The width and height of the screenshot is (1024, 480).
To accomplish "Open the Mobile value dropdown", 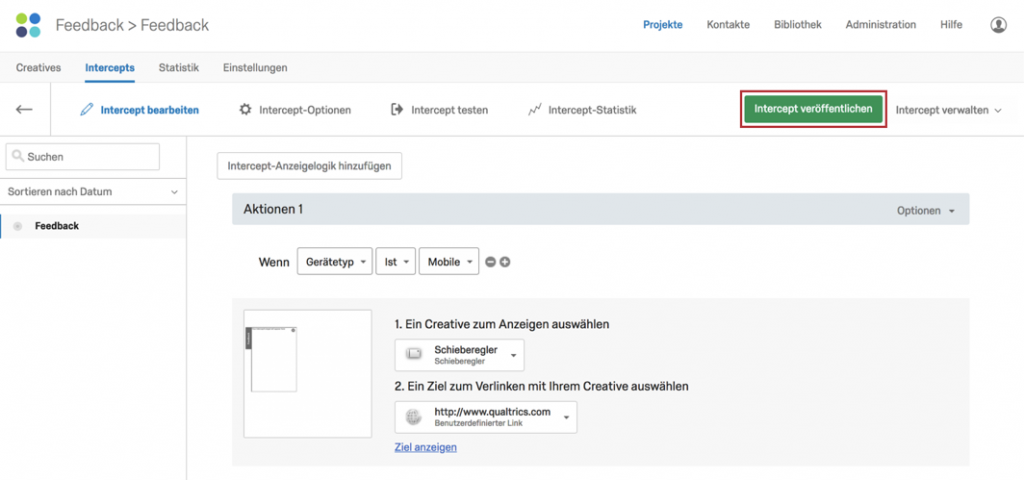I will [449, 261].
